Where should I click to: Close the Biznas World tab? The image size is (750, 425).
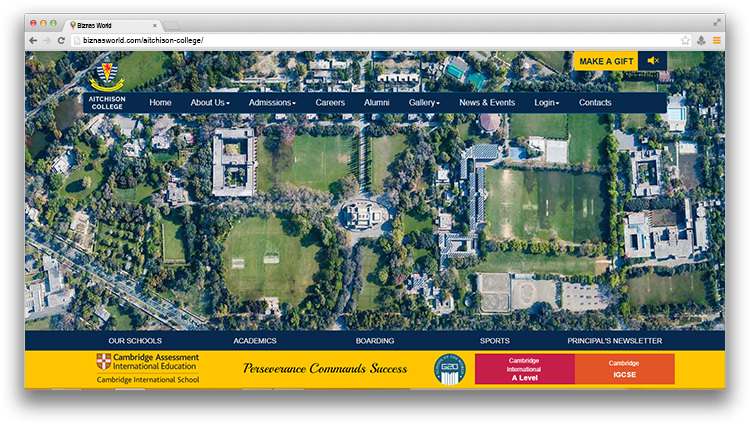[x=154, y=25]
